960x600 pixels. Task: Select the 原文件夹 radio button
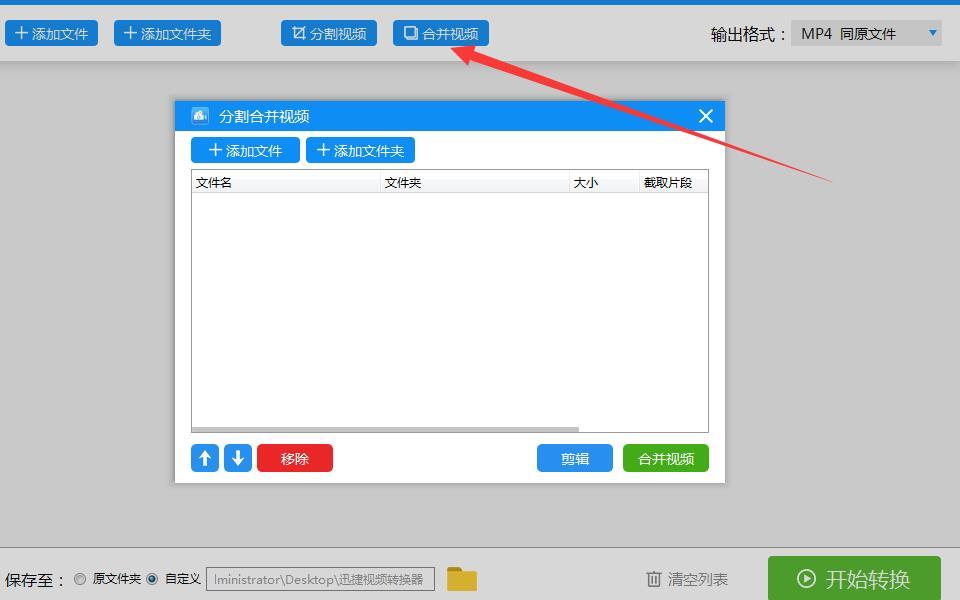click(x=80, y=579)
